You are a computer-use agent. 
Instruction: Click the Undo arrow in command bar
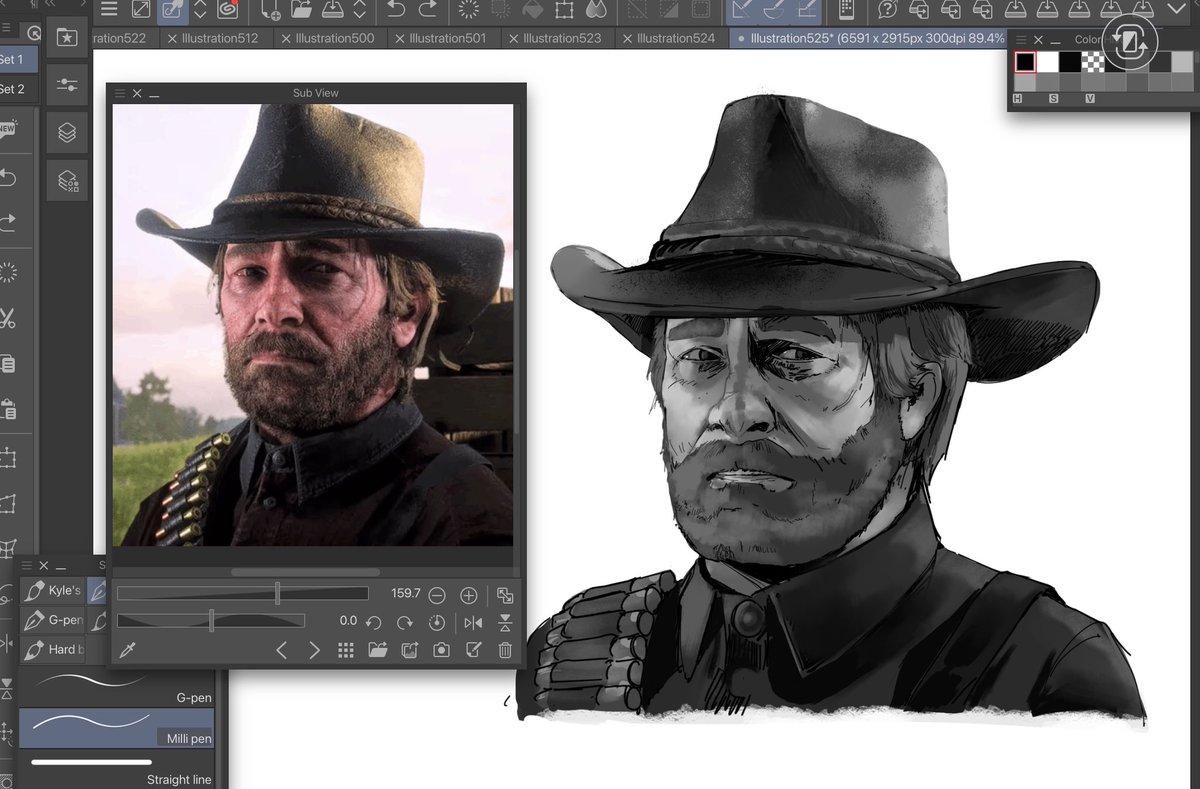396,10
